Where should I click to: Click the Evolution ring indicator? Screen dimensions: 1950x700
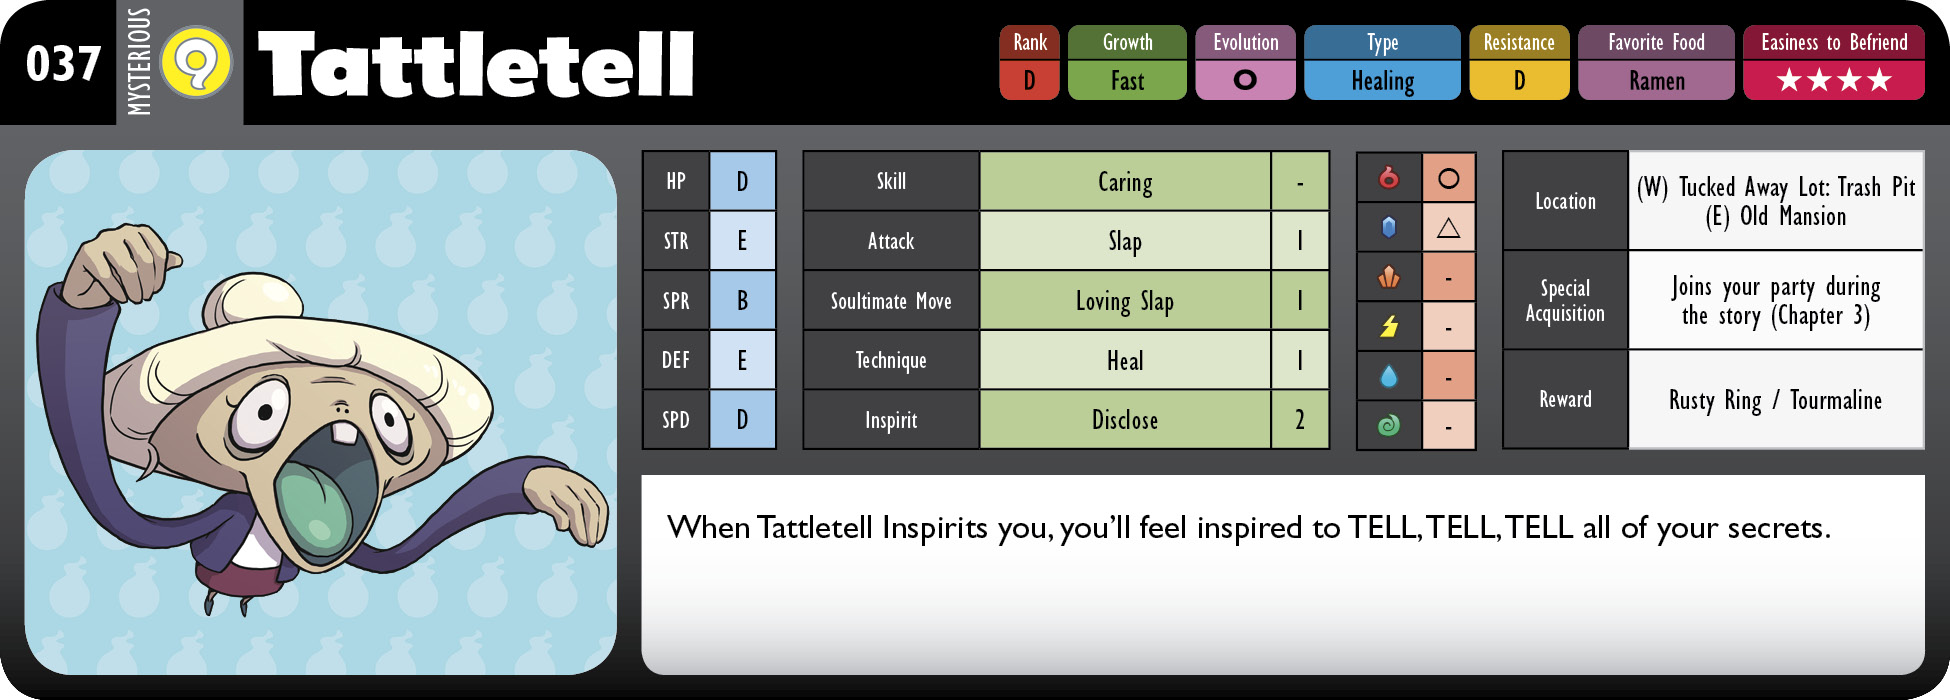[1245, 80]
